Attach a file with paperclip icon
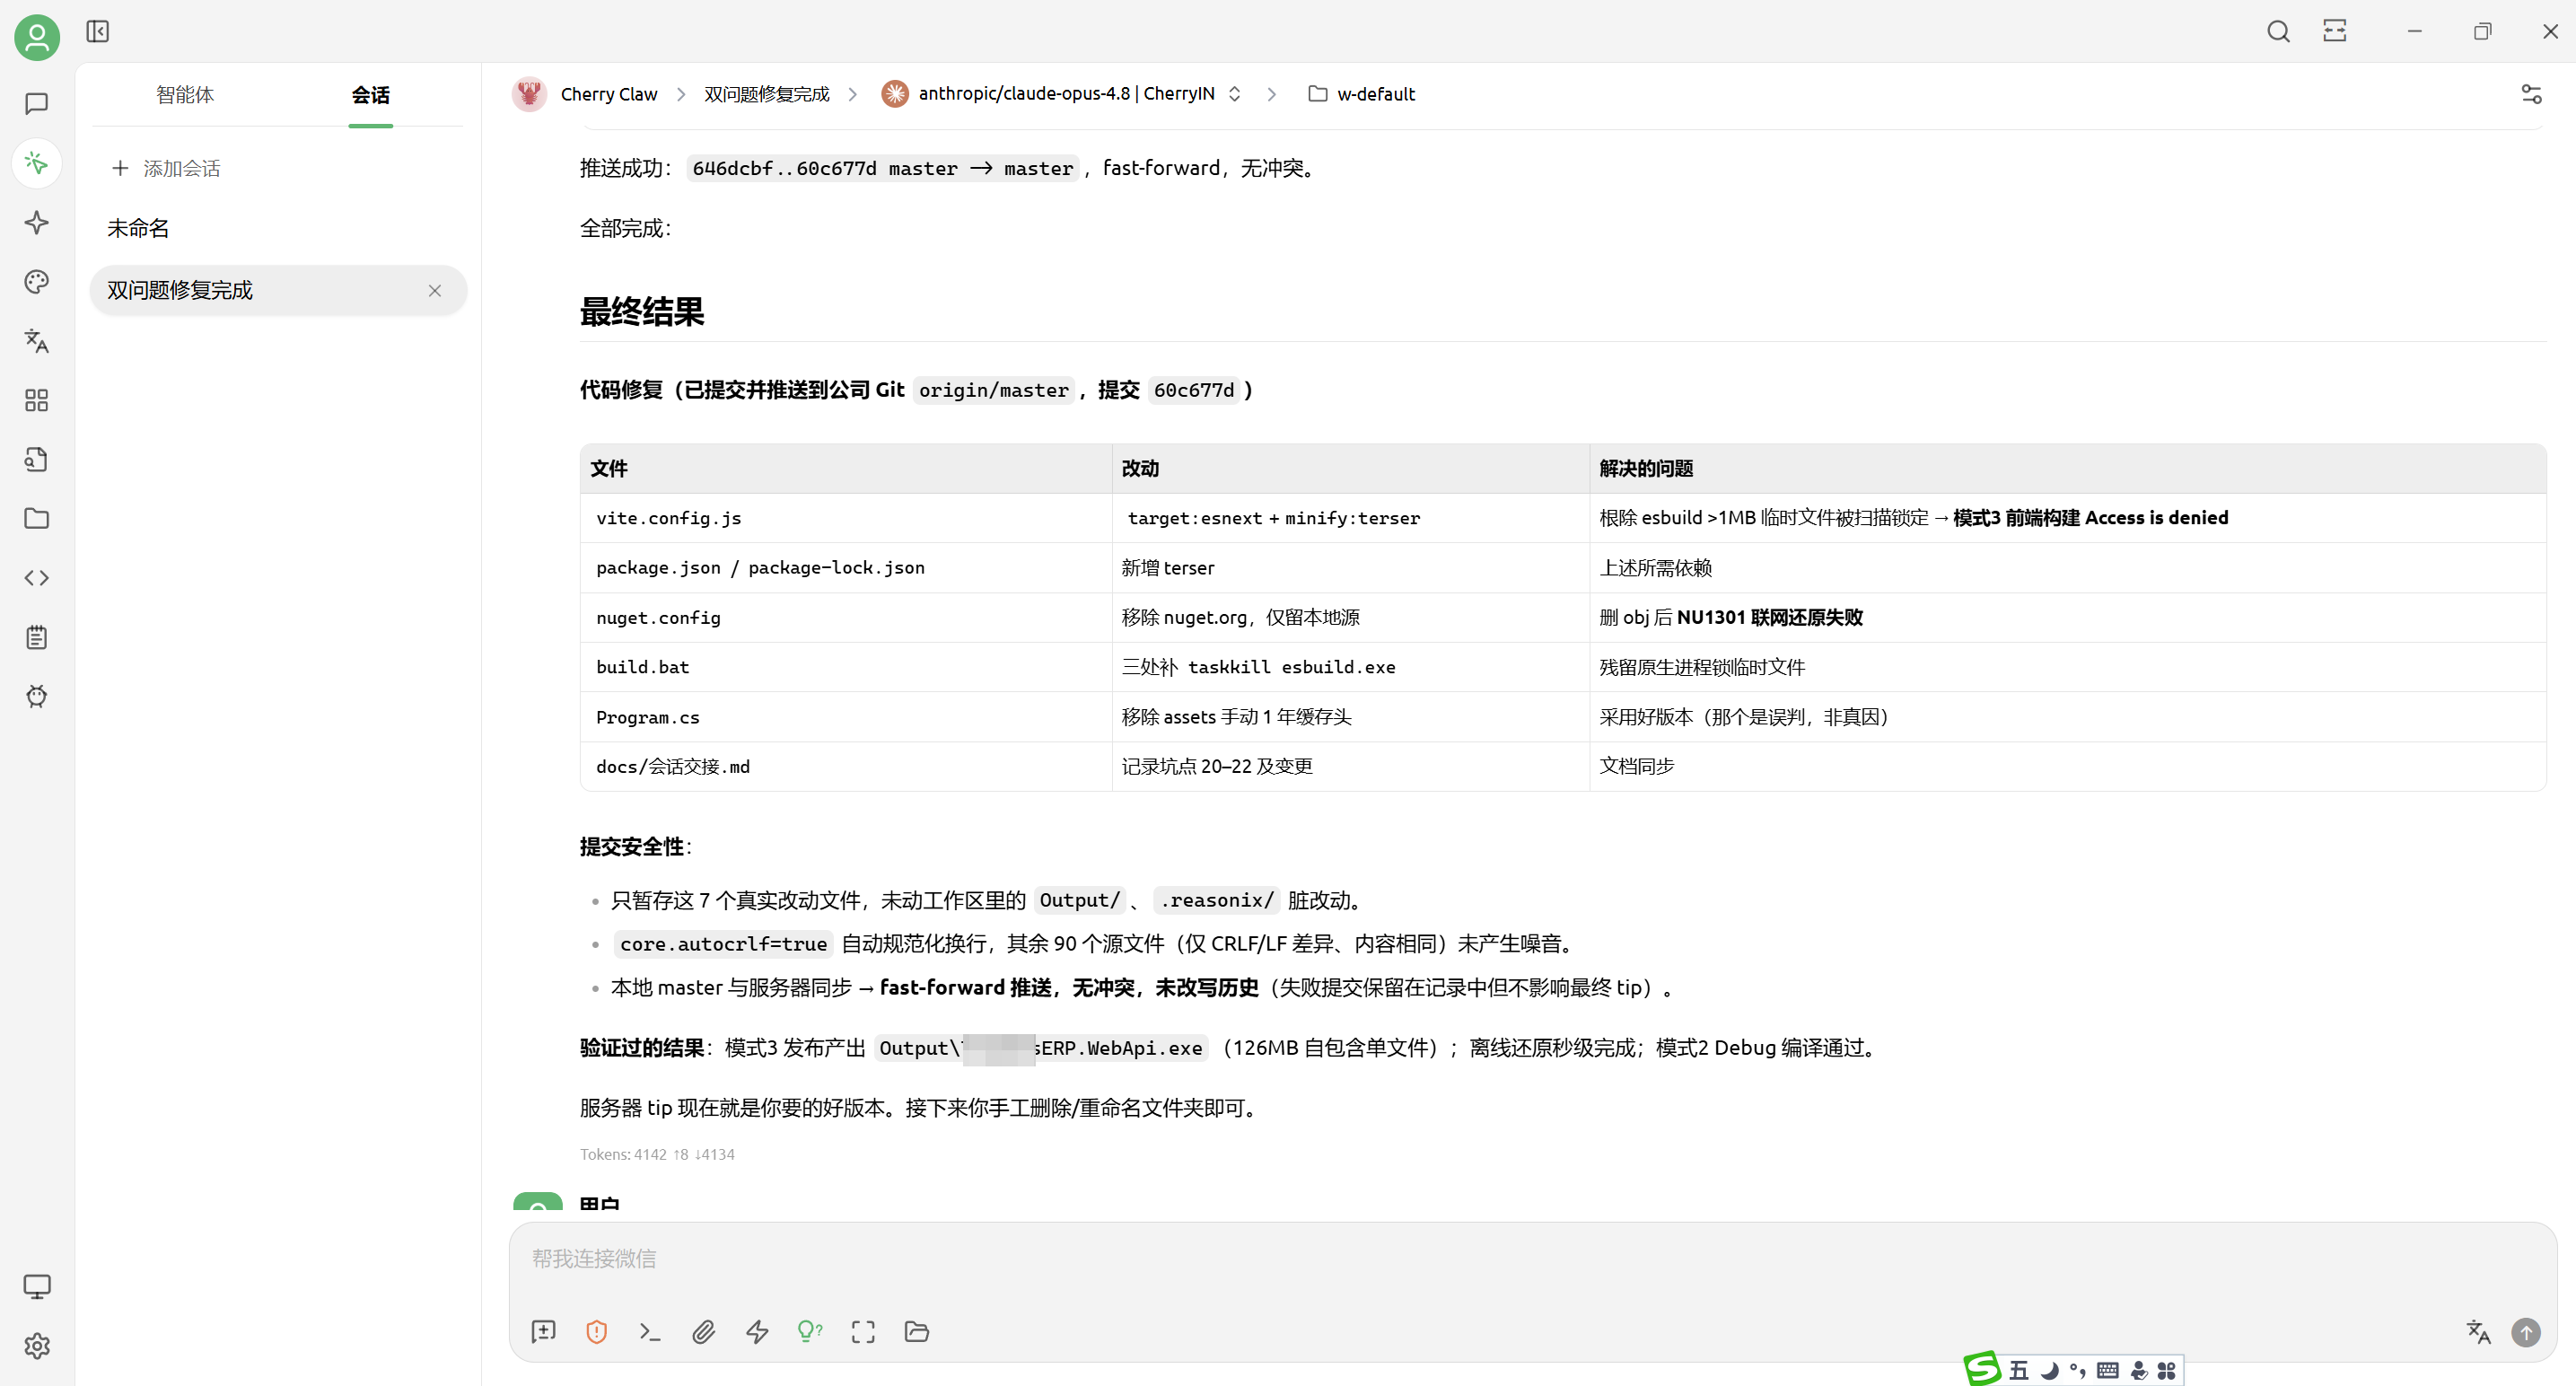 click(x=704, y=1332)
